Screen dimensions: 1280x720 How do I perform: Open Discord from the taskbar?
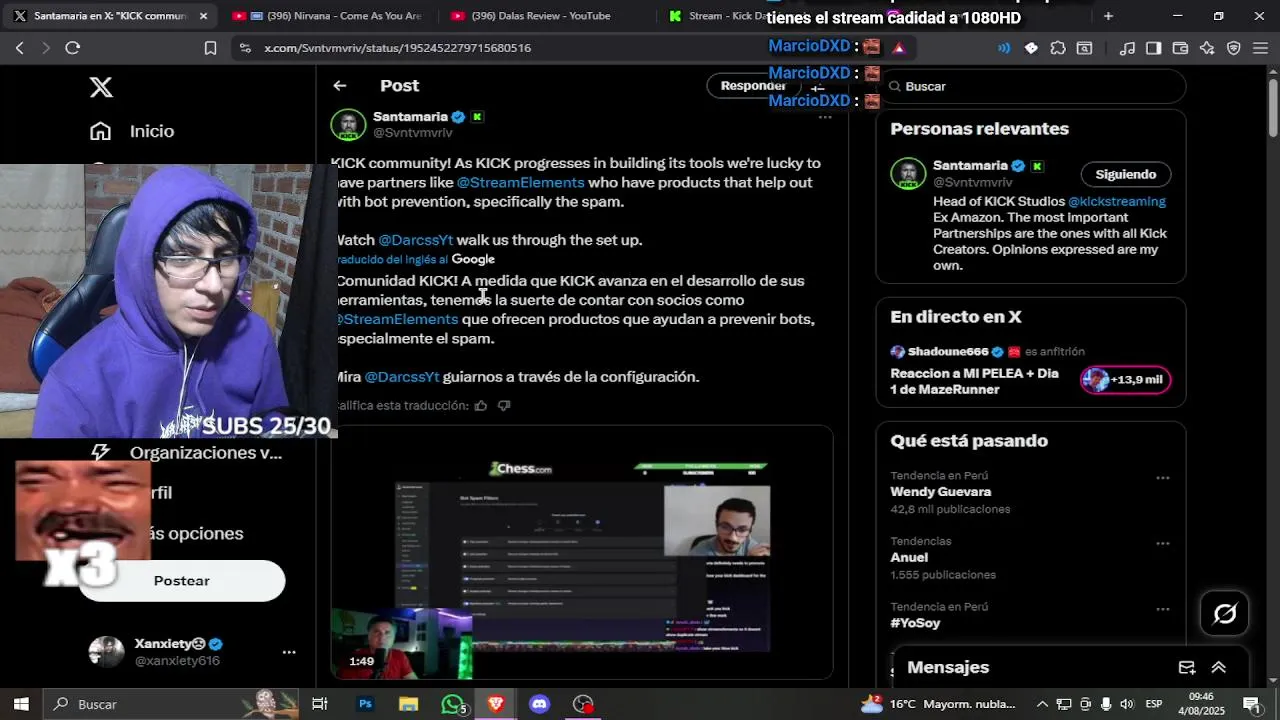click(540, 704)
